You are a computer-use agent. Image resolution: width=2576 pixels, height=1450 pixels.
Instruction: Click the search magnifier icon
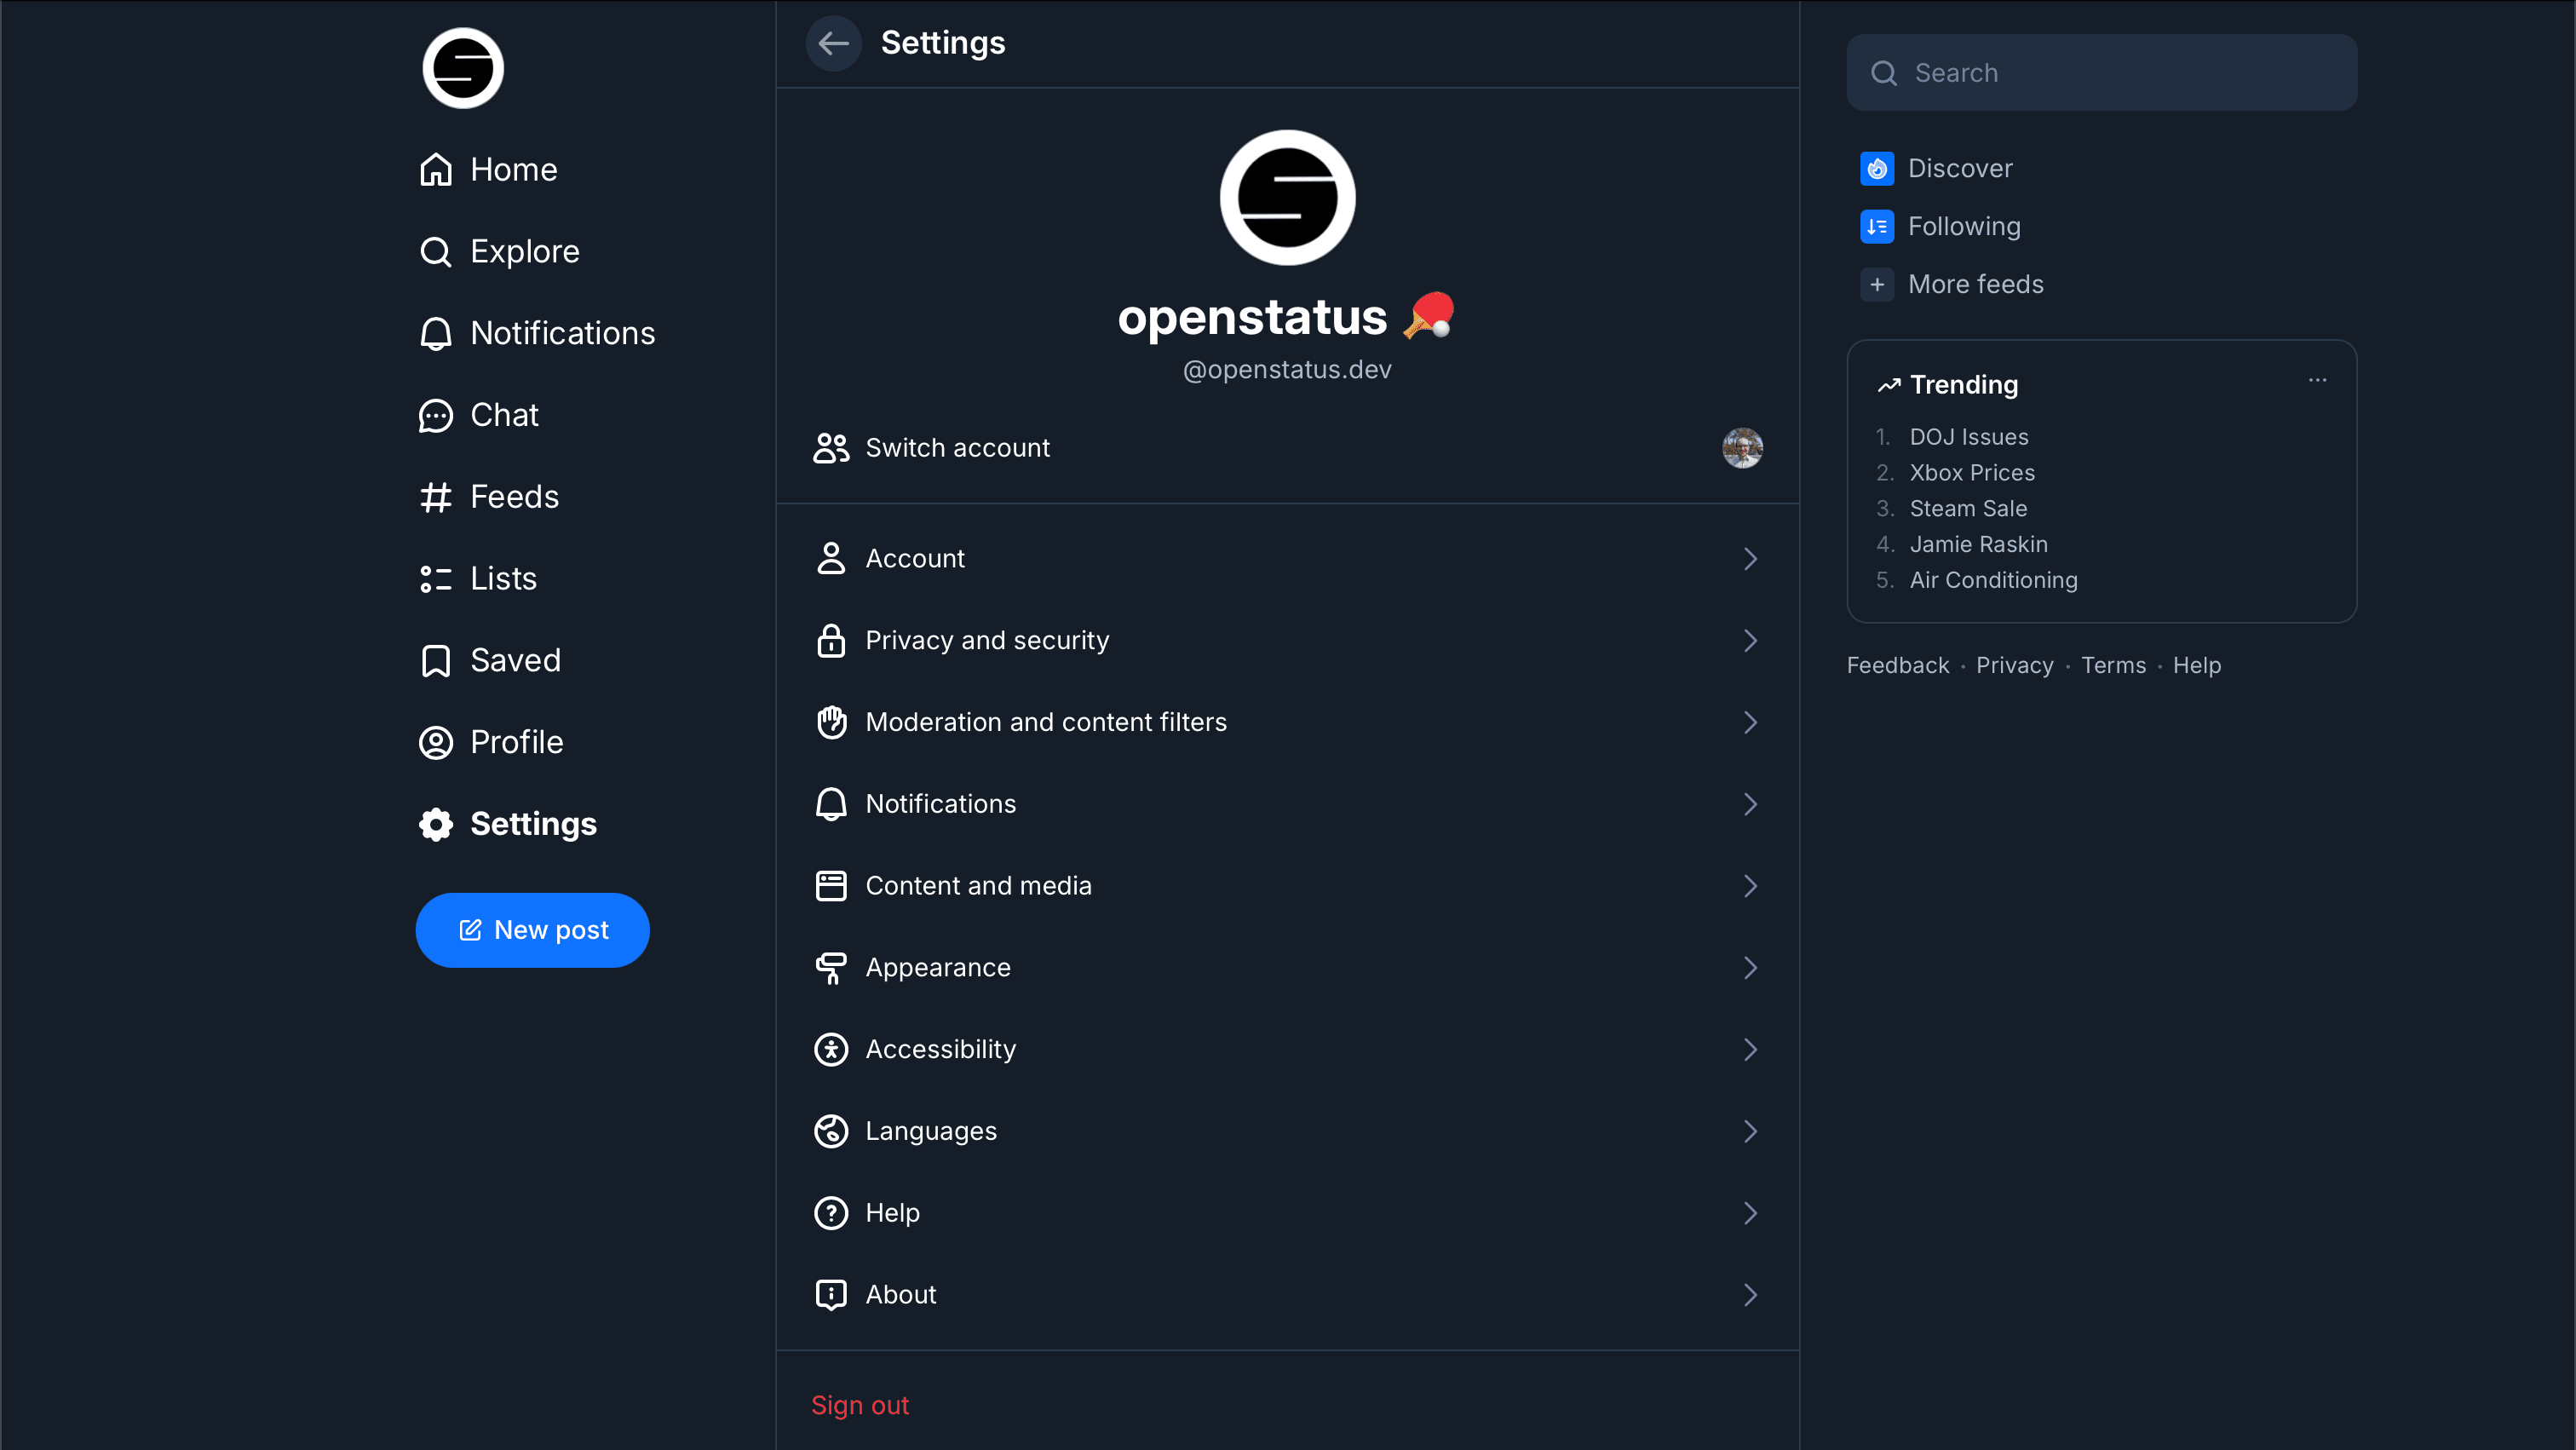pyautogui.click(x=1884, y=73)
